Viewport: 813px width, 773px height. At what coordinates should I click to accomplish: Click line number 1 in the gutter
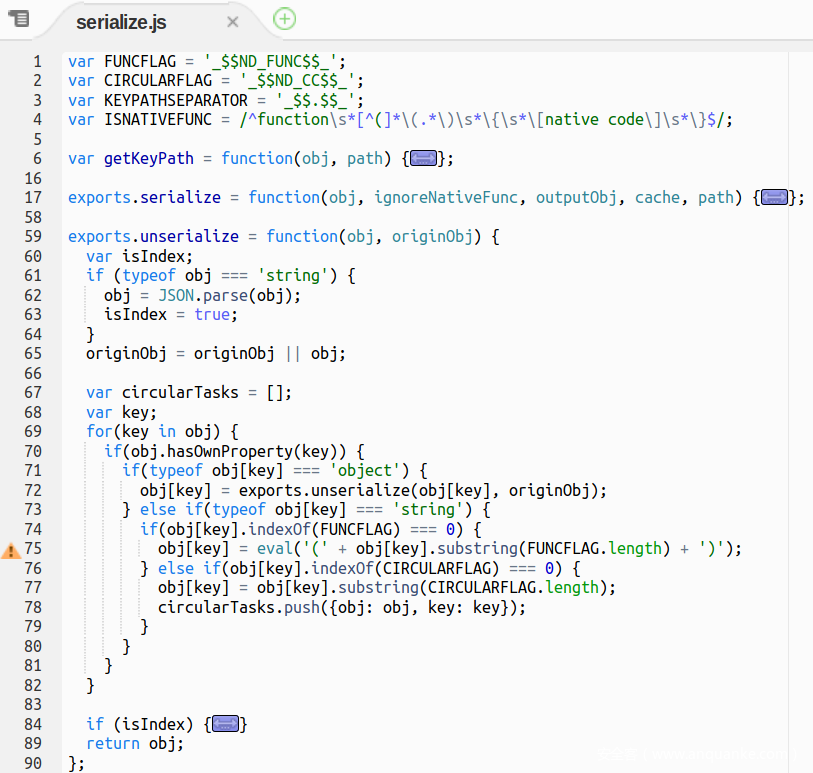click(x=38, y=61)
